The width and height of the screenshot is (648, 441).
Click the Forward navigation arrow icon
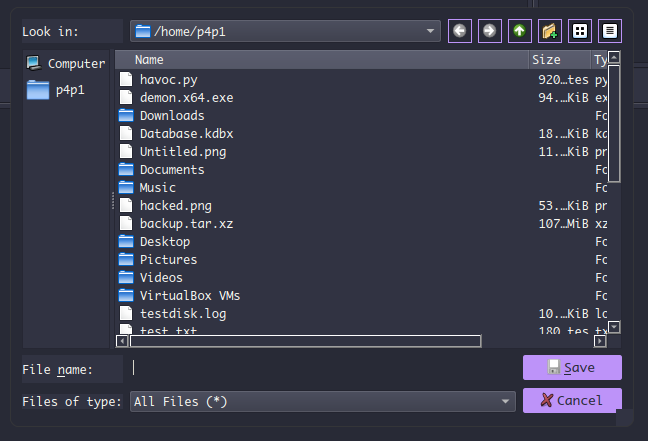coord(489,31)
